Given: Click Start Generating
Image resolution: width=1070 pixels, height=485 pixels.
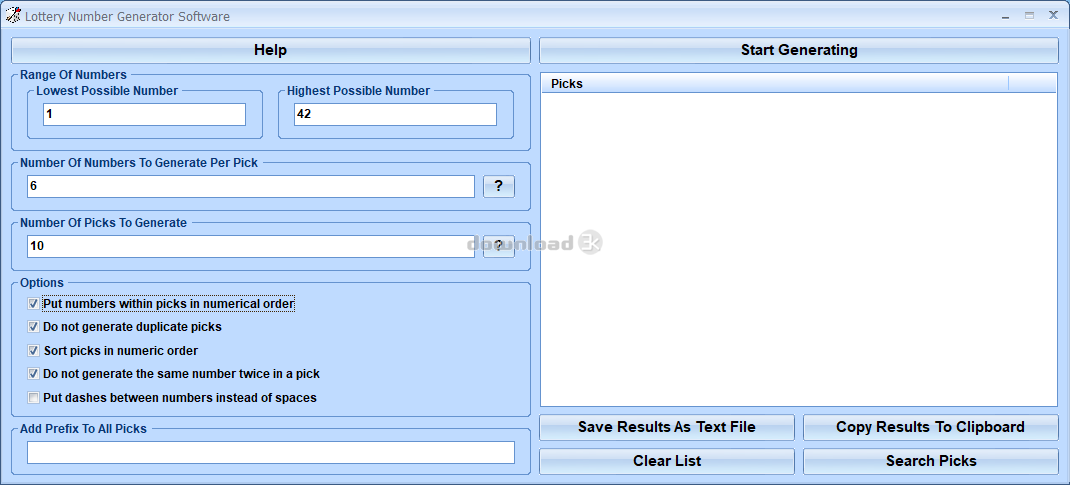Looking at the screenshot, I should pos(799,50).
